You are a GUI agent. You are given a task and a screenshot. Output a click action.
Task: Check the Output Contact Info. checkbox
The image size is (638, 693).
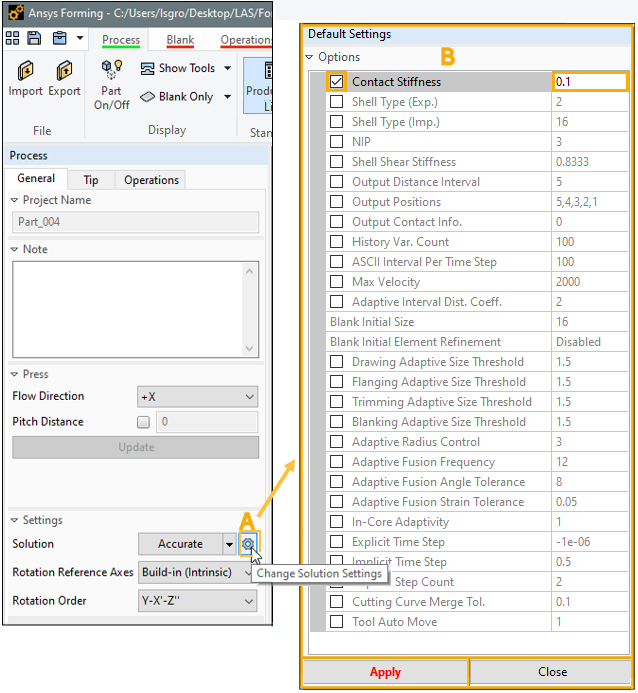336,221
